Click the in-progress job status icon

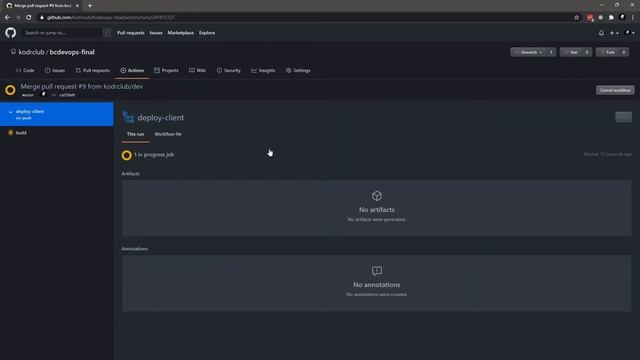click(127, 155)
